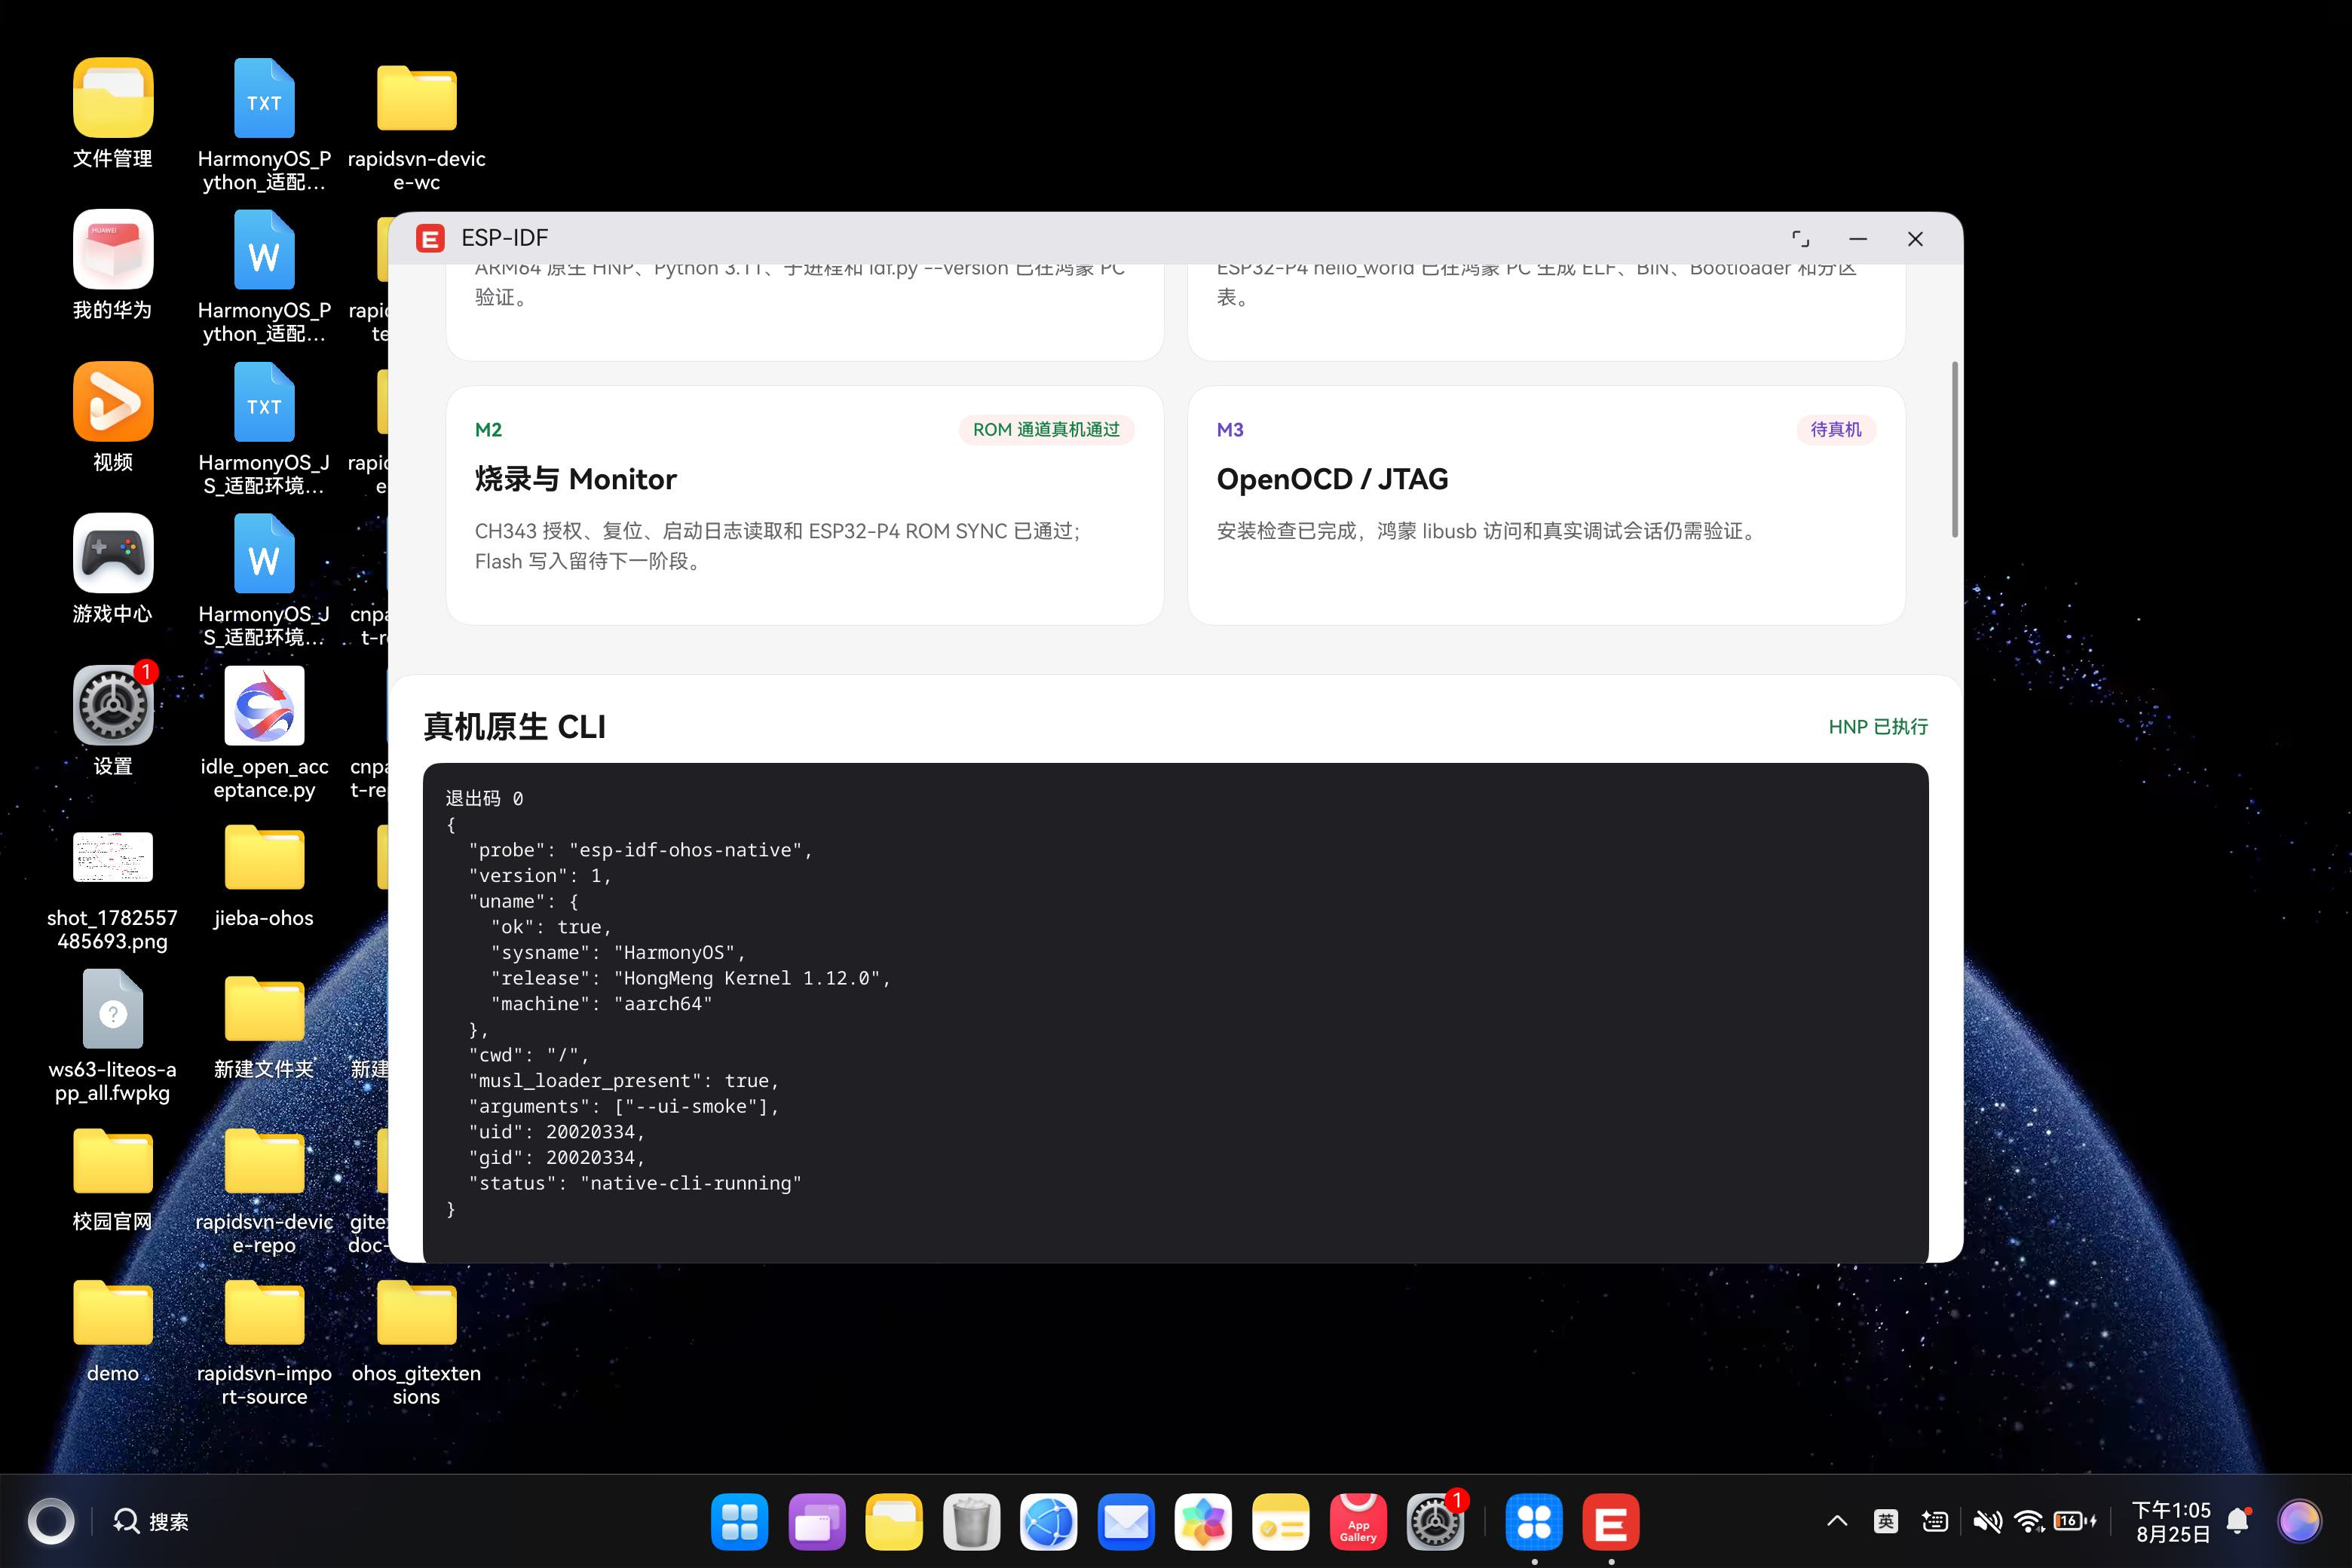
Task: Click the 待真机 status badge on M3
Action: click(1836, 429)
